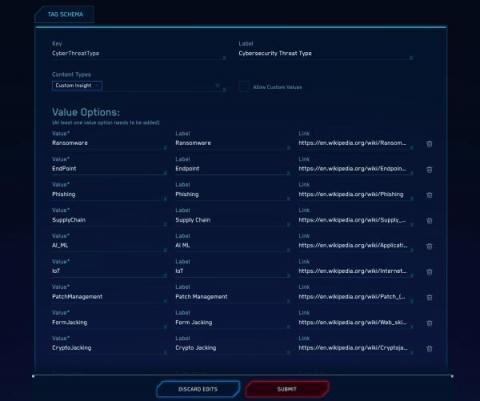This screenshot has height=401, width=480.
Task: Open the Content Types dropdown
Action: click(x=139, y=86)
